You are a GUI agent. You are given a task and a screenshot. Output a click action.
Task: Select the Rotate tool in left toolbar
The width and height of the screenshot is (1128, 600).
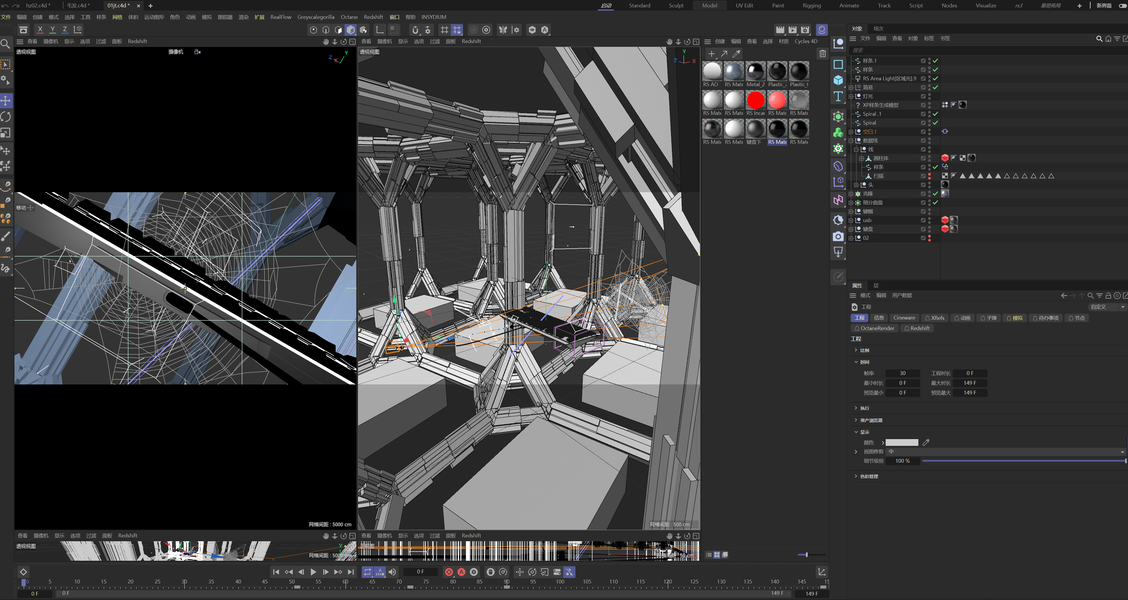coord(6,117)
